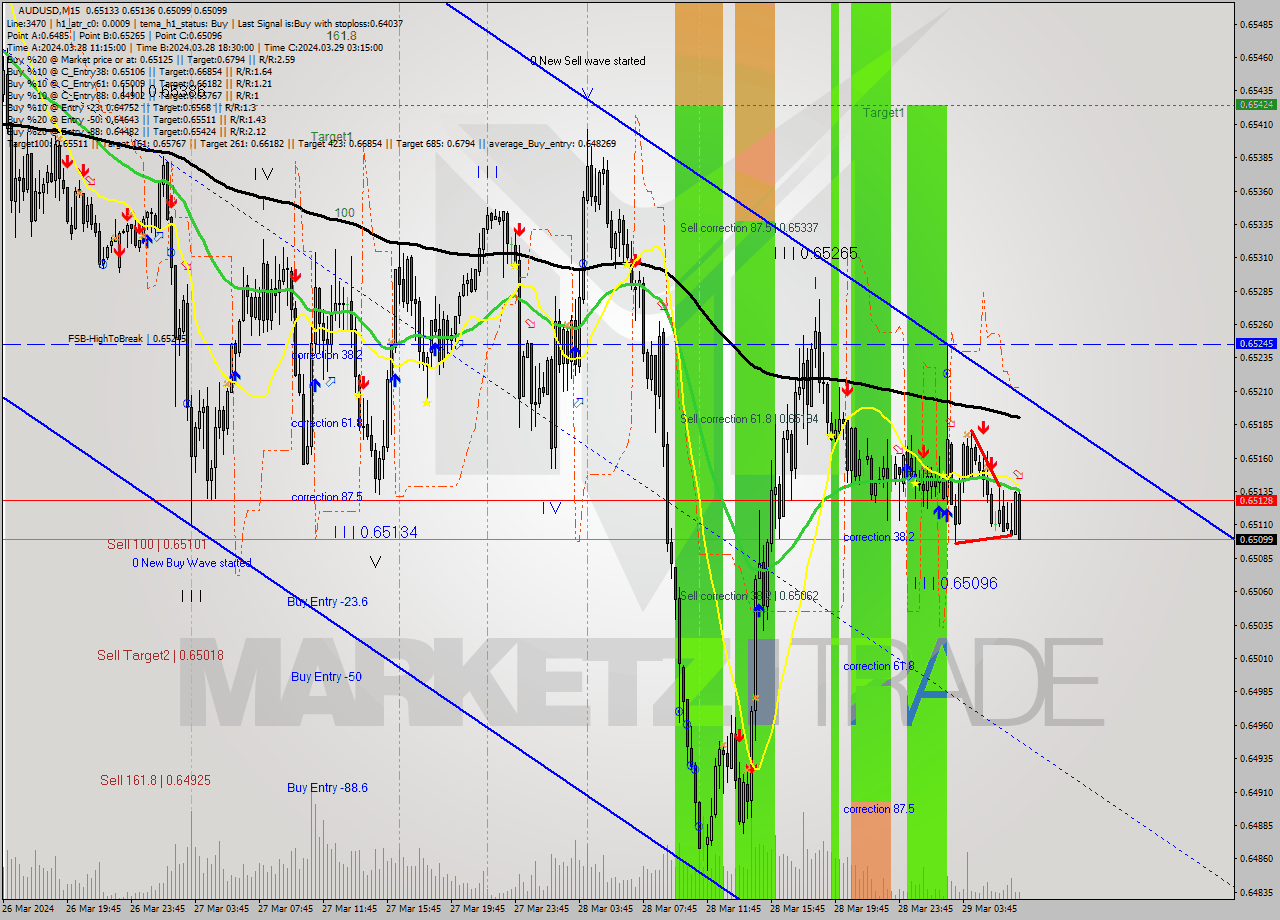
Task: Click the '26 Mar 2024' time axis label
Action: click(x=28, y=909)
